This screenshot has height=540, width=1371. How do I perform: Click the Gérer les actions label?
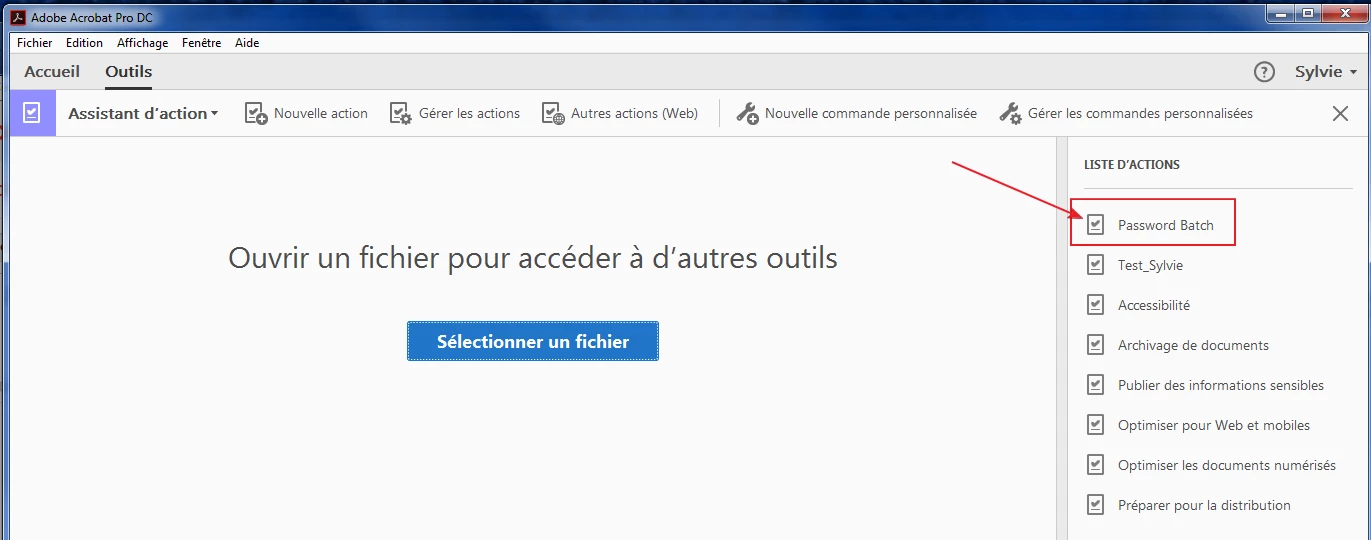click(469, 114)
